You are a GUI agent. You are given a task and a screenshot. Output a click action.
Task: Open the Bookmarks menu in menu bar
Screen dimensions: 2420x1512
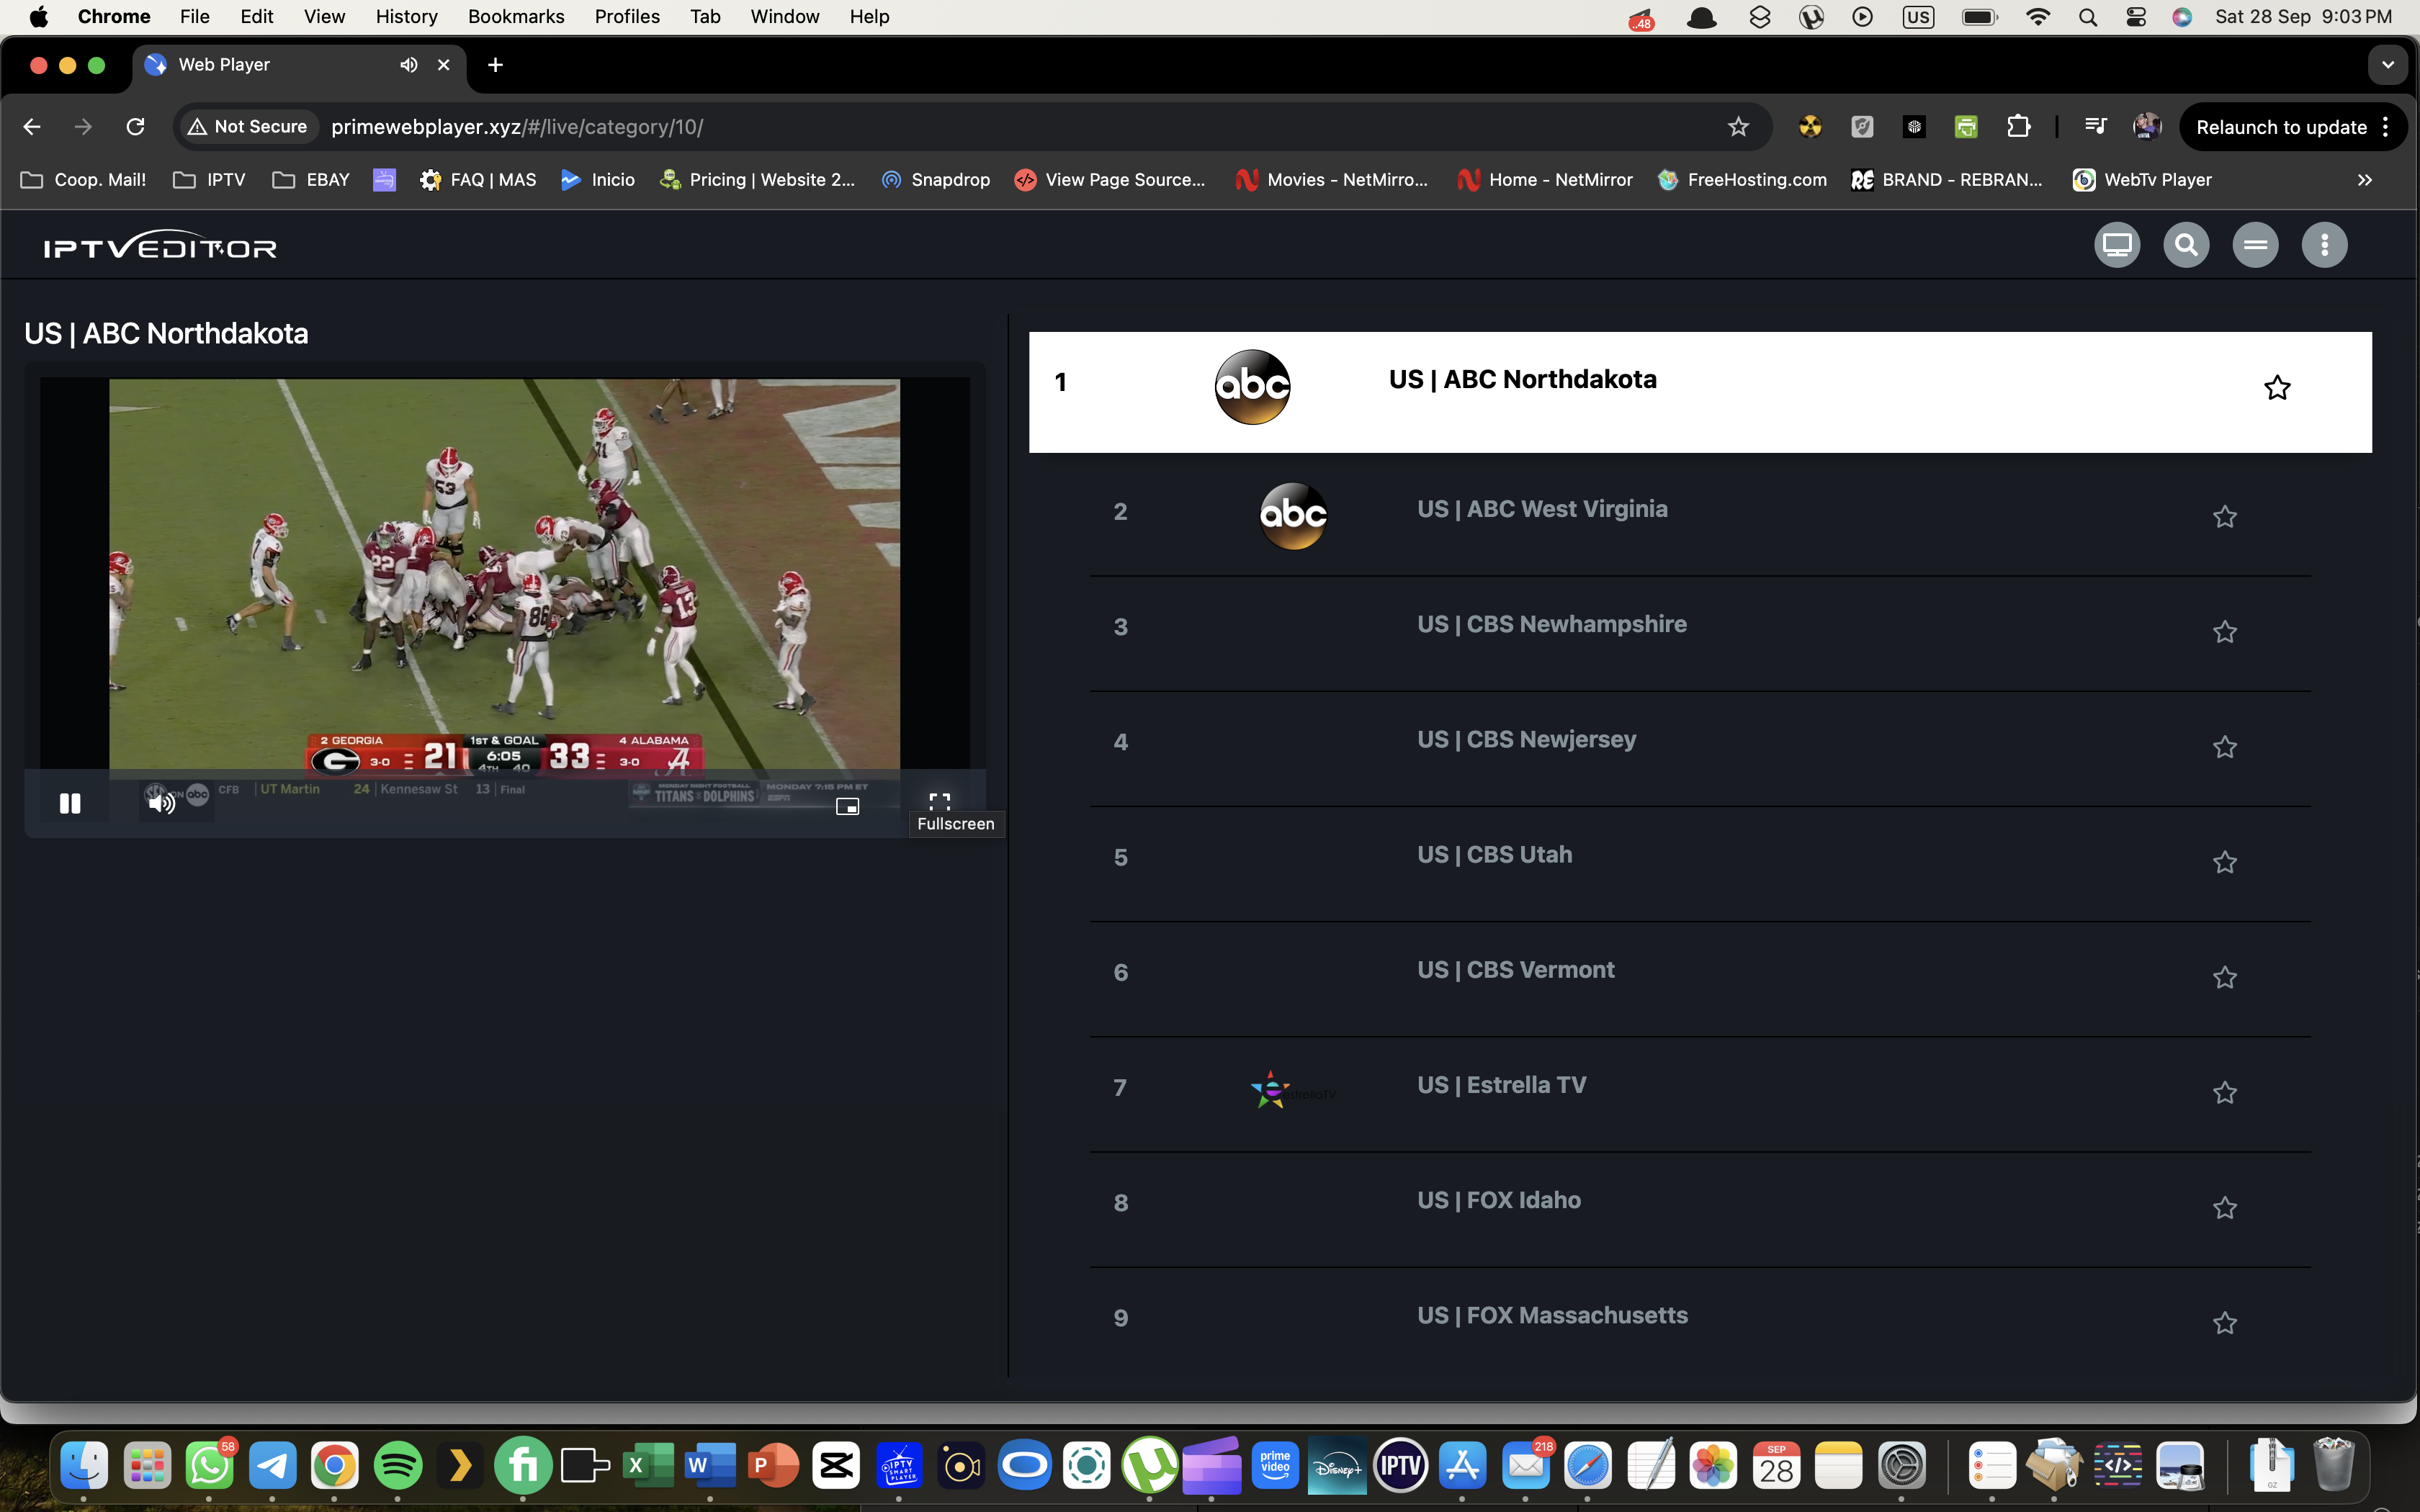click(516, 16)
